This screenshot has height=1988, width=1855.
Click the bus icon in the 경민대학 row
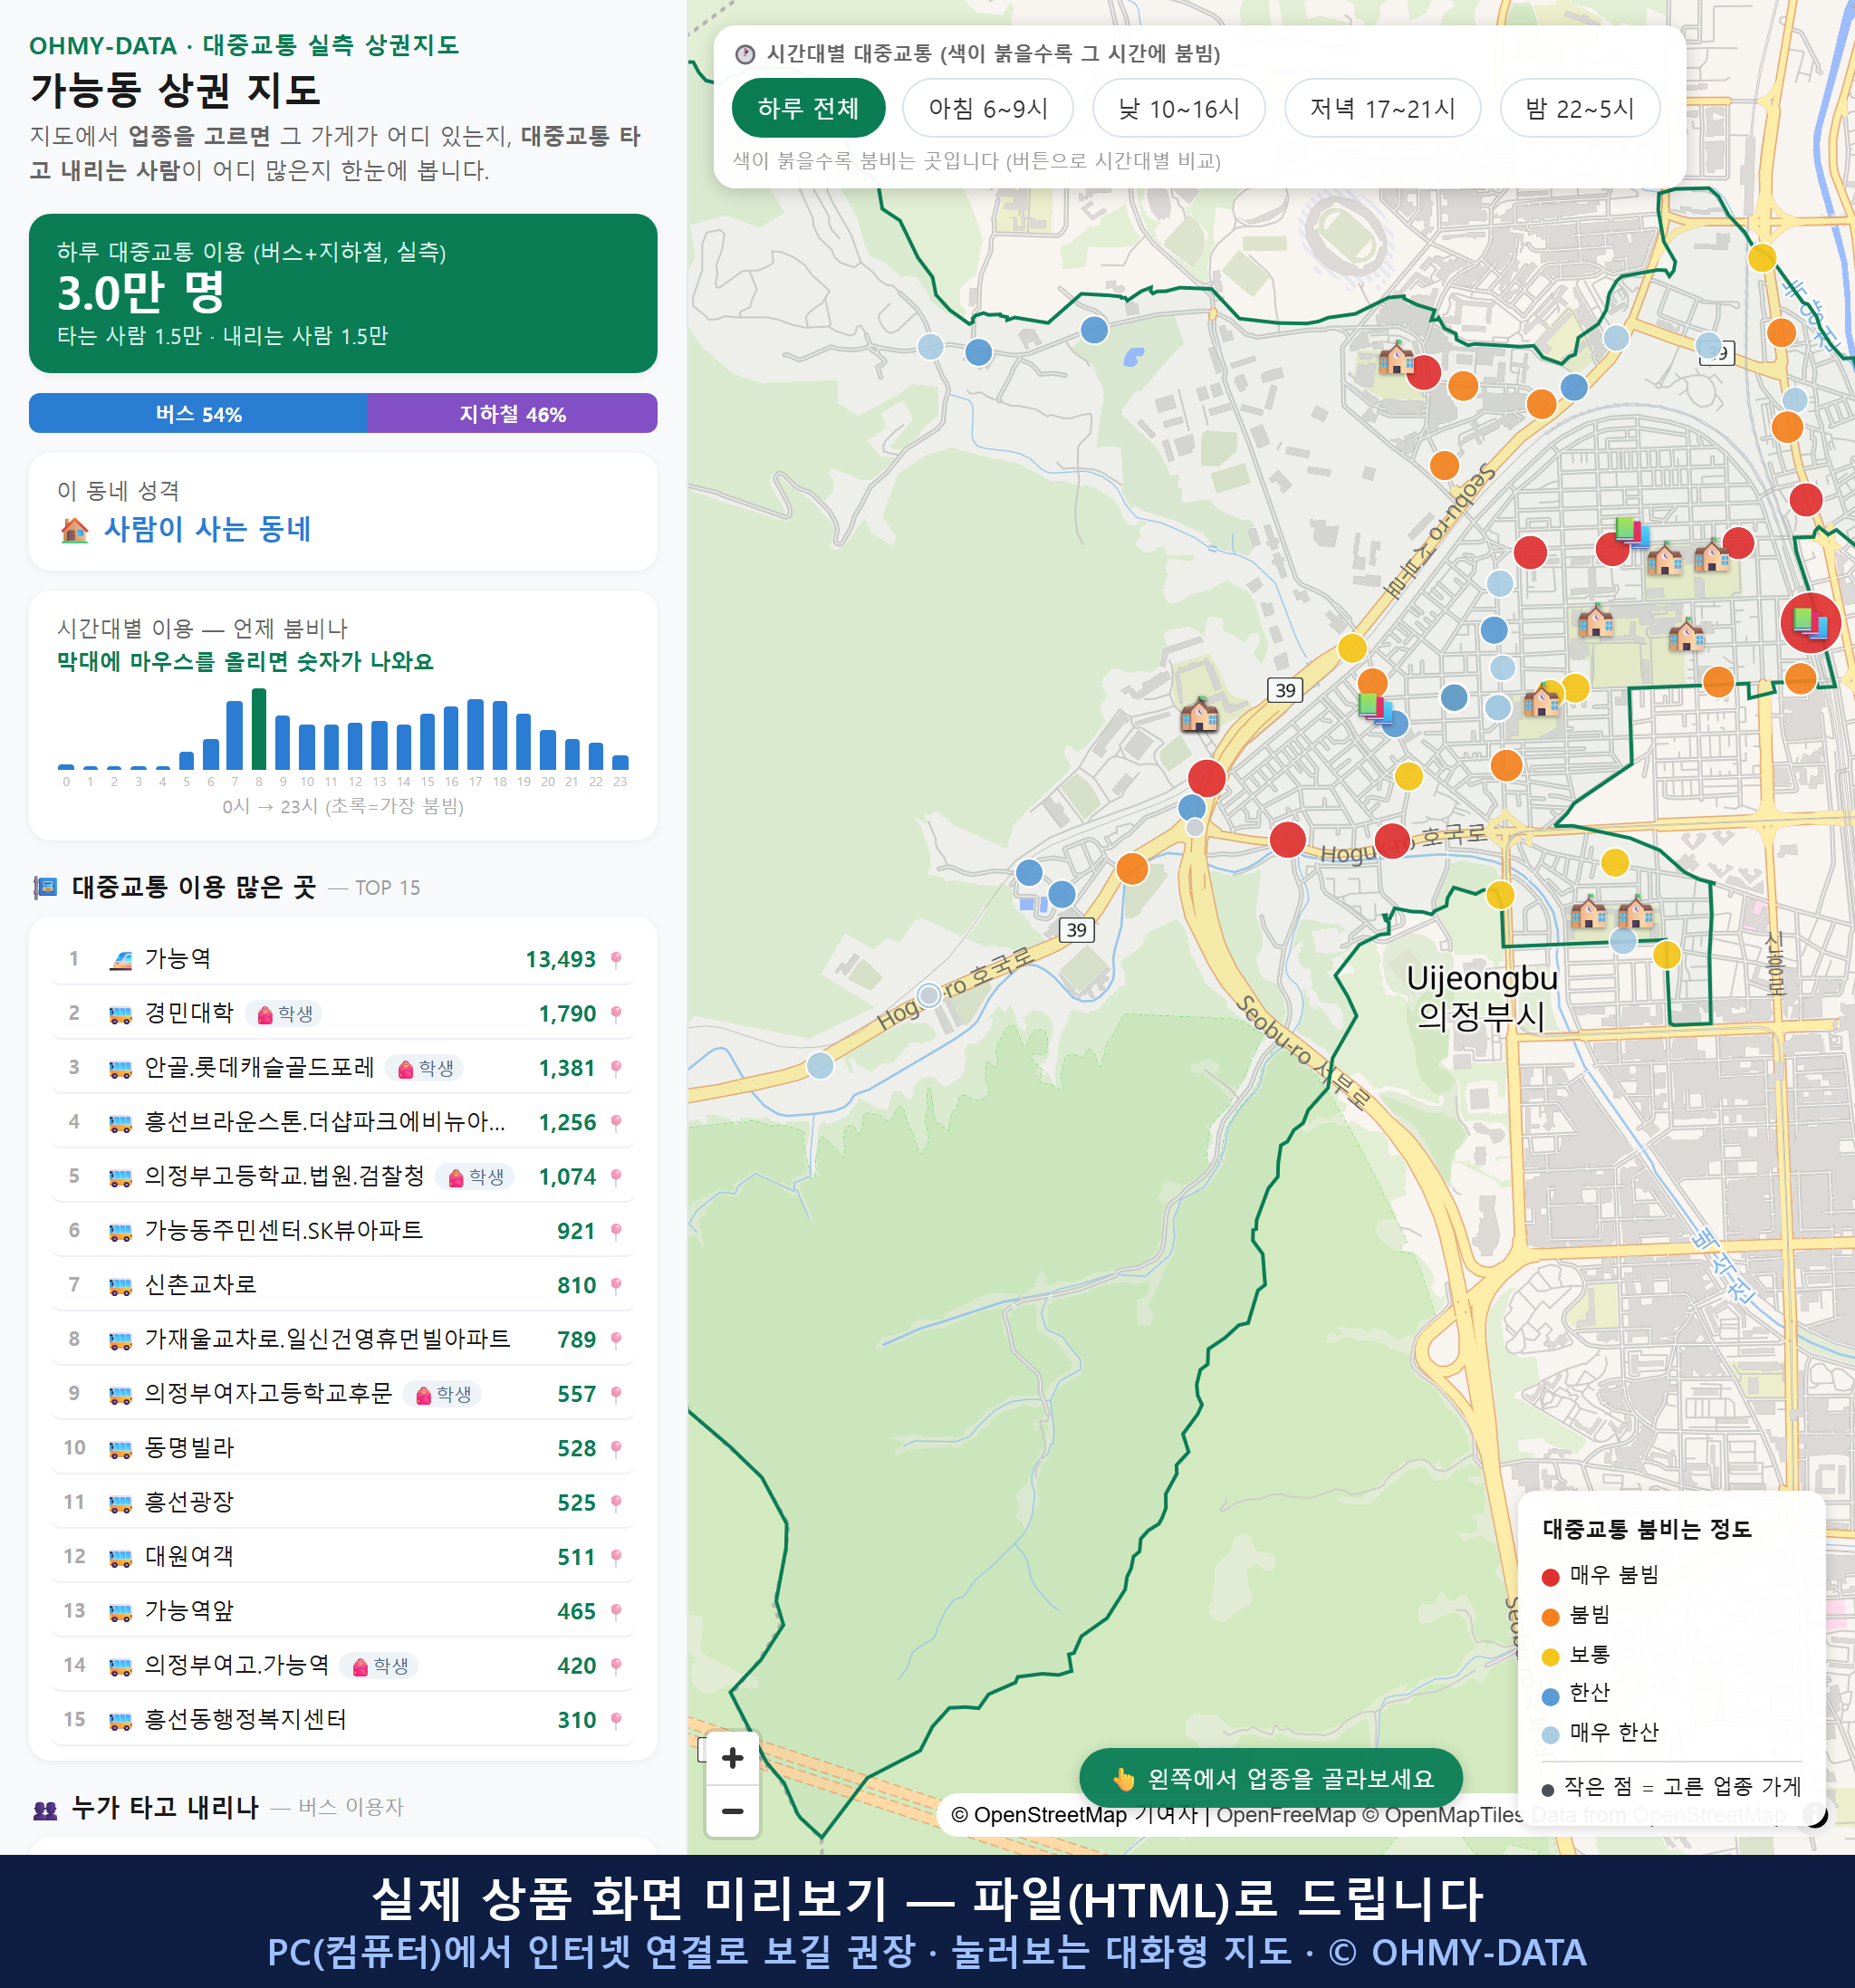point(120,1014)
